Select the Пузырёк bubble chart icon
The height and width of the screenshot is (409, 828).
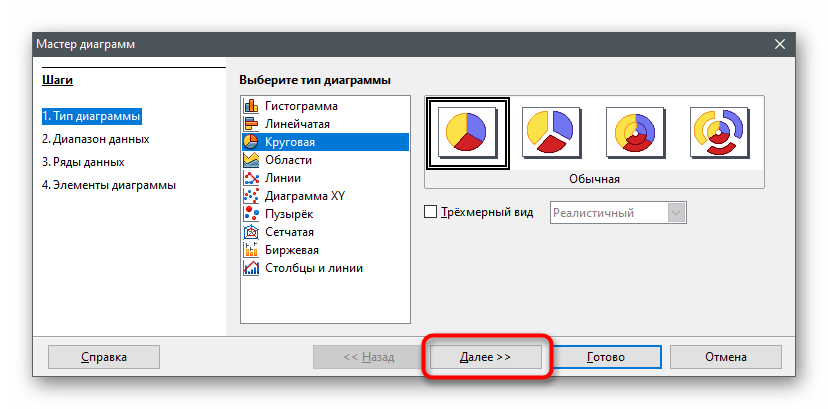tap(251, 214)
